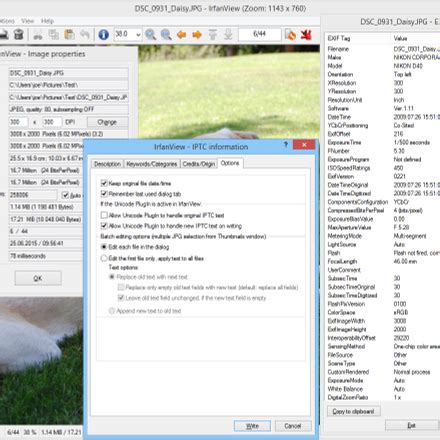Click the first 300 DPI input field
This screenshot has width=440, height=440.
[x=18, y=122]
